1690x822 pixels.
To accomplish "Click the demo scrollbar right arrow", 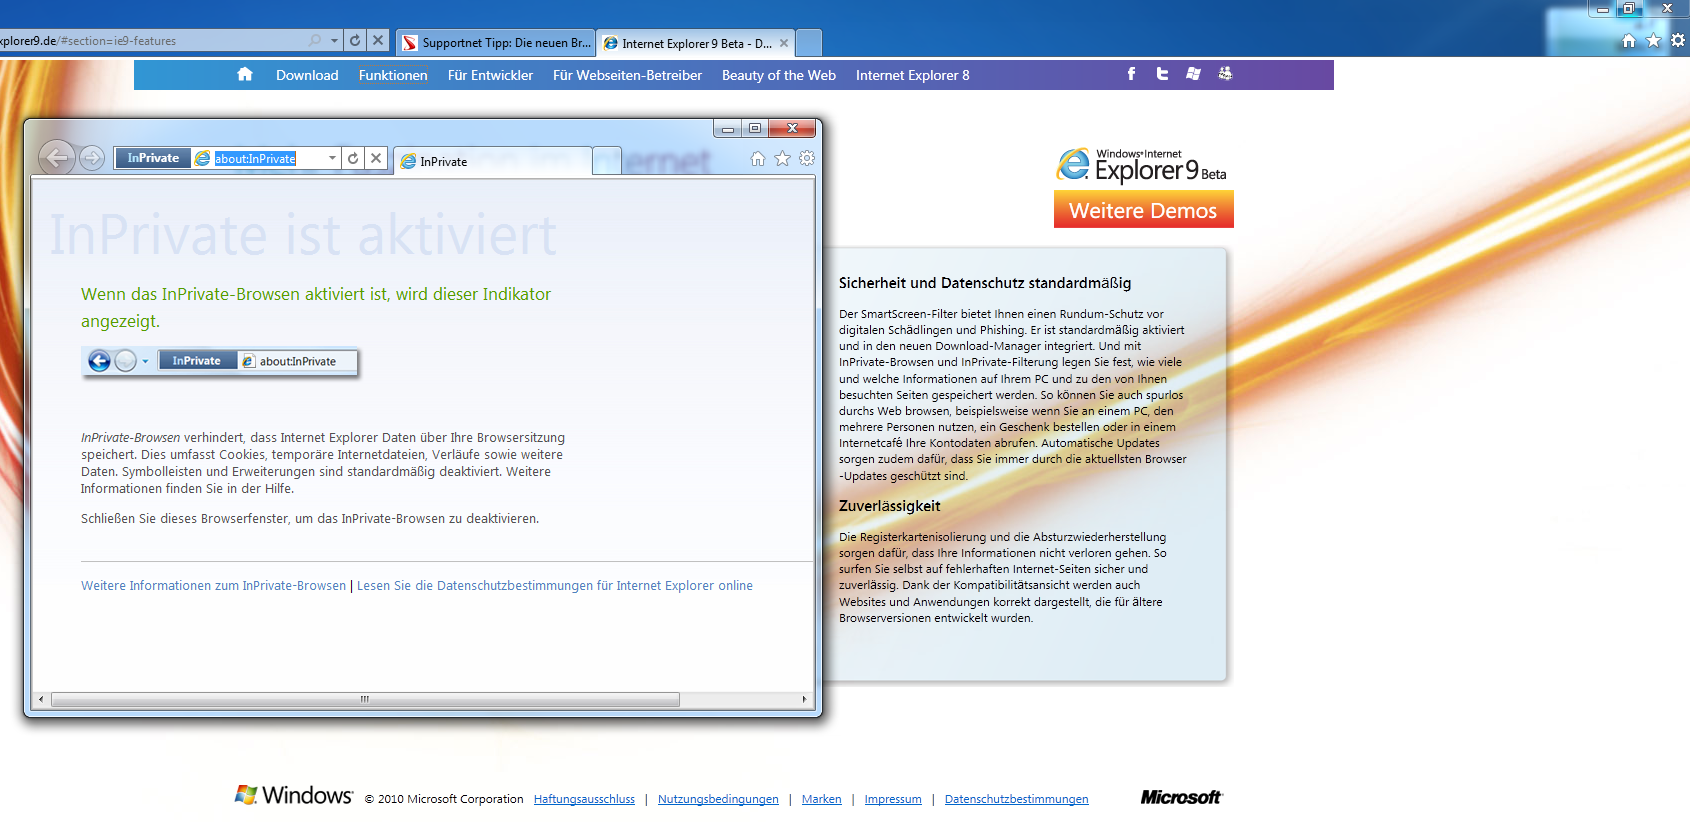I will (x=804, y=699).
